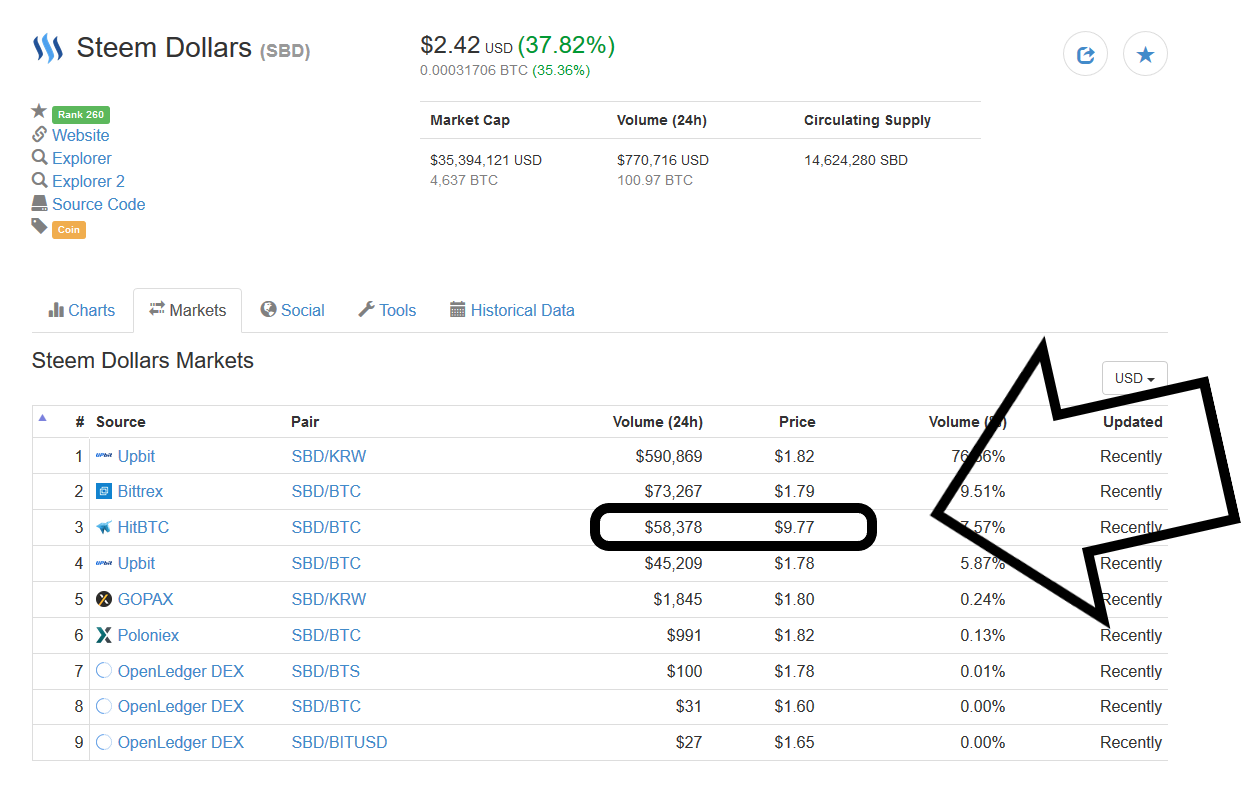Click the HitBTC logo icon
1250x803 pixels.
[x=104, y=527]
